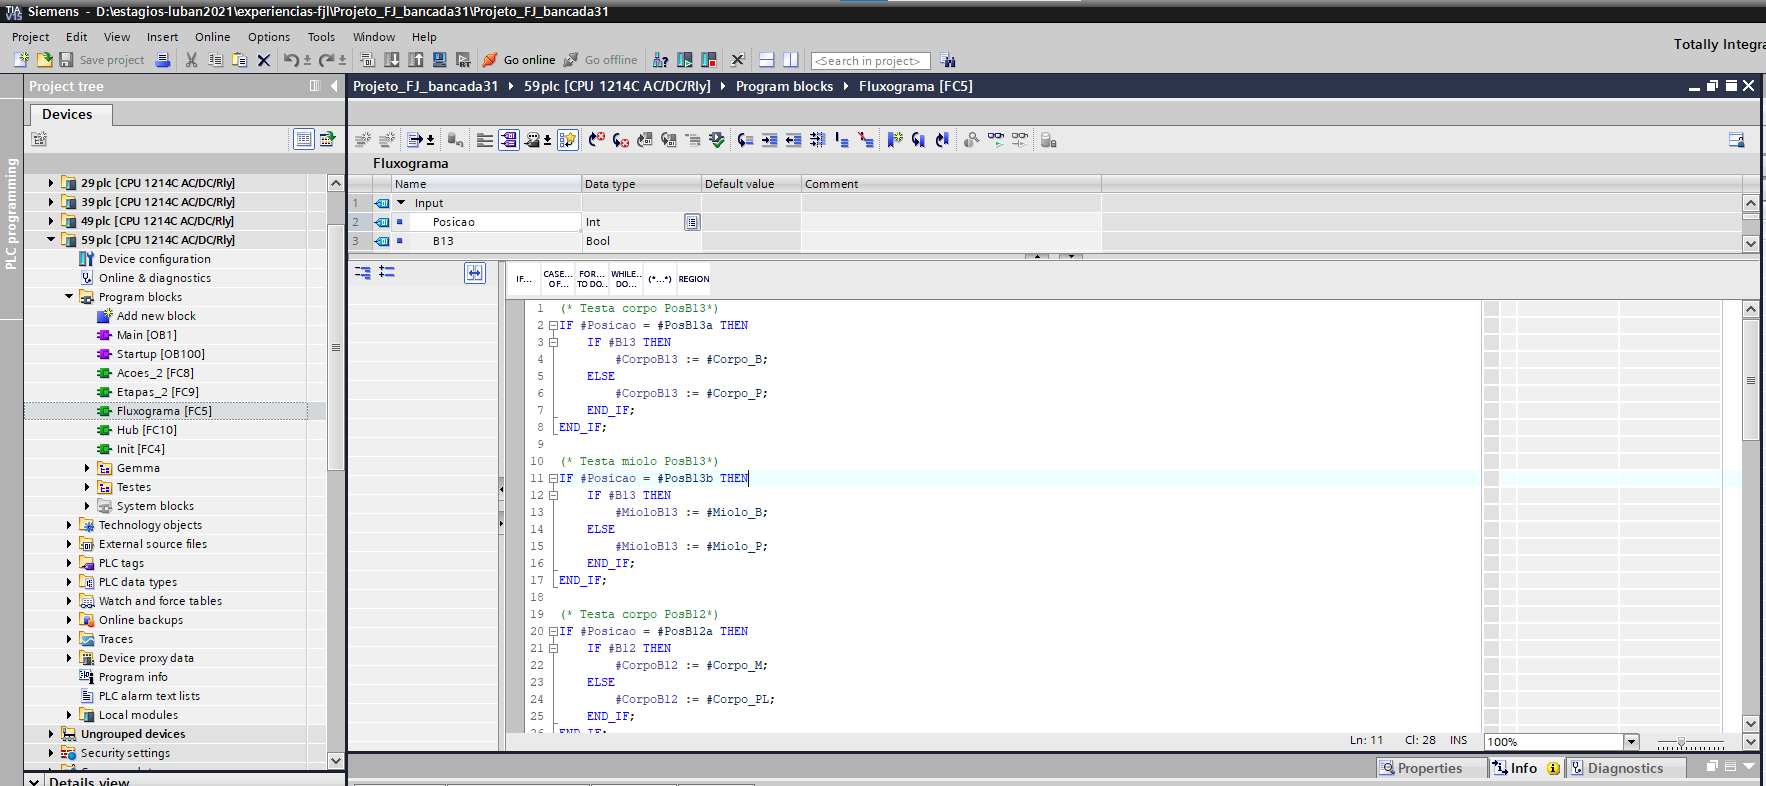Open the Project menu
This screenshot has height=786, width=1766.
coord(31,37)
